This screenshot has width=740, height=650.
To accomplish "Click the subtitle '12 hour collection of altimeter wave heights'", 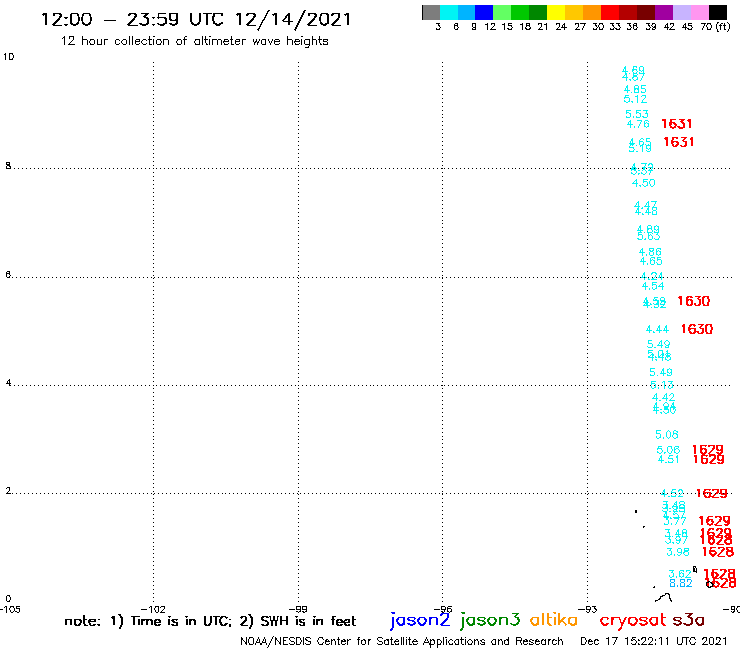I will 194,41.
